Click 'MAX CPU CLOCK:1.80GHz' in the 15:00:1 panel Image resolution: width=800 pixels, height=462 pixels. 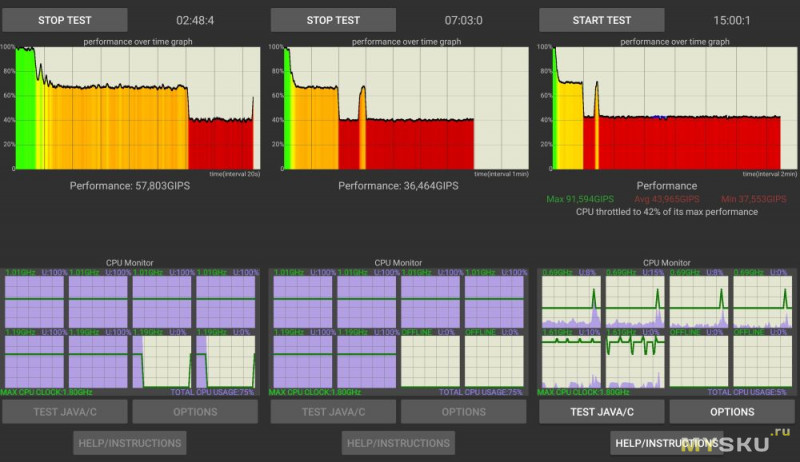coord(583,392)
